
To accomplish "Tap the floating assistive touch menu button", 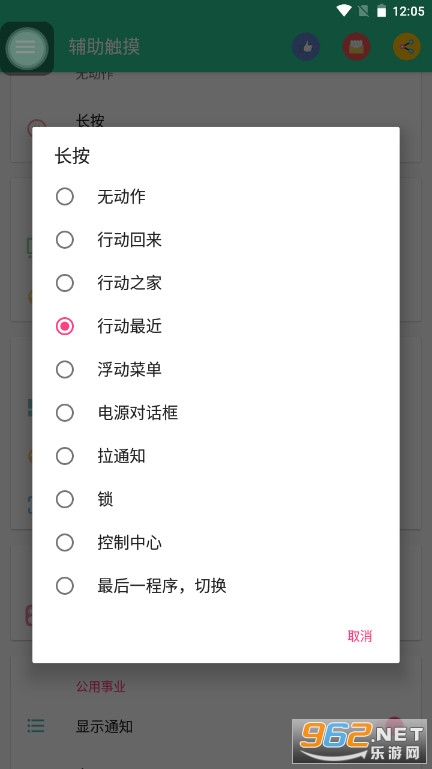I will pyautogui.click(x=26, y=48).
